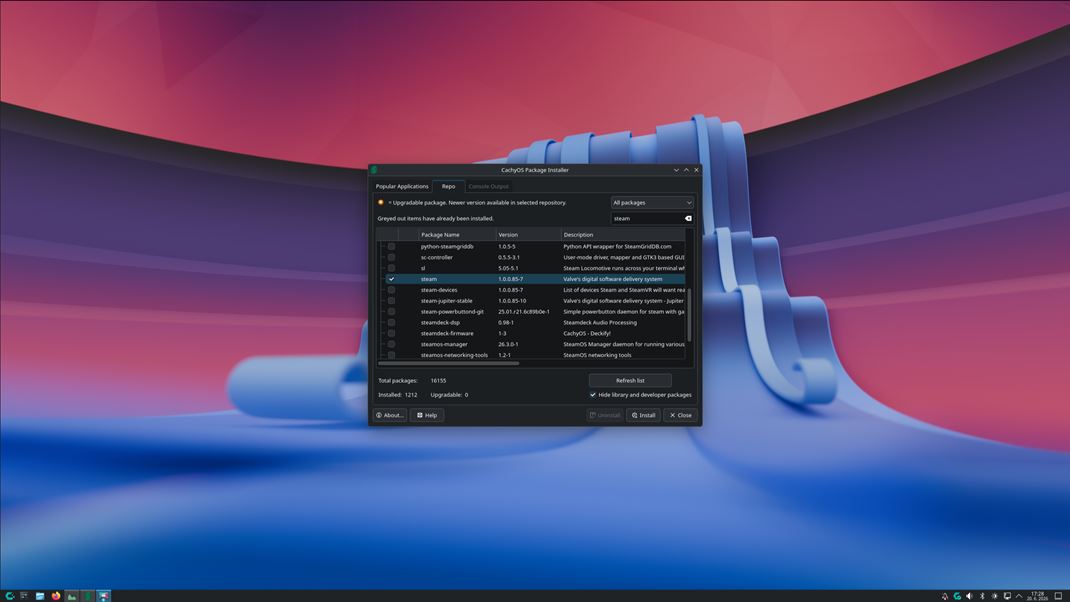
Task: Check the steam-powerbuttond-git package checkbox
Action: click(392, 312)
